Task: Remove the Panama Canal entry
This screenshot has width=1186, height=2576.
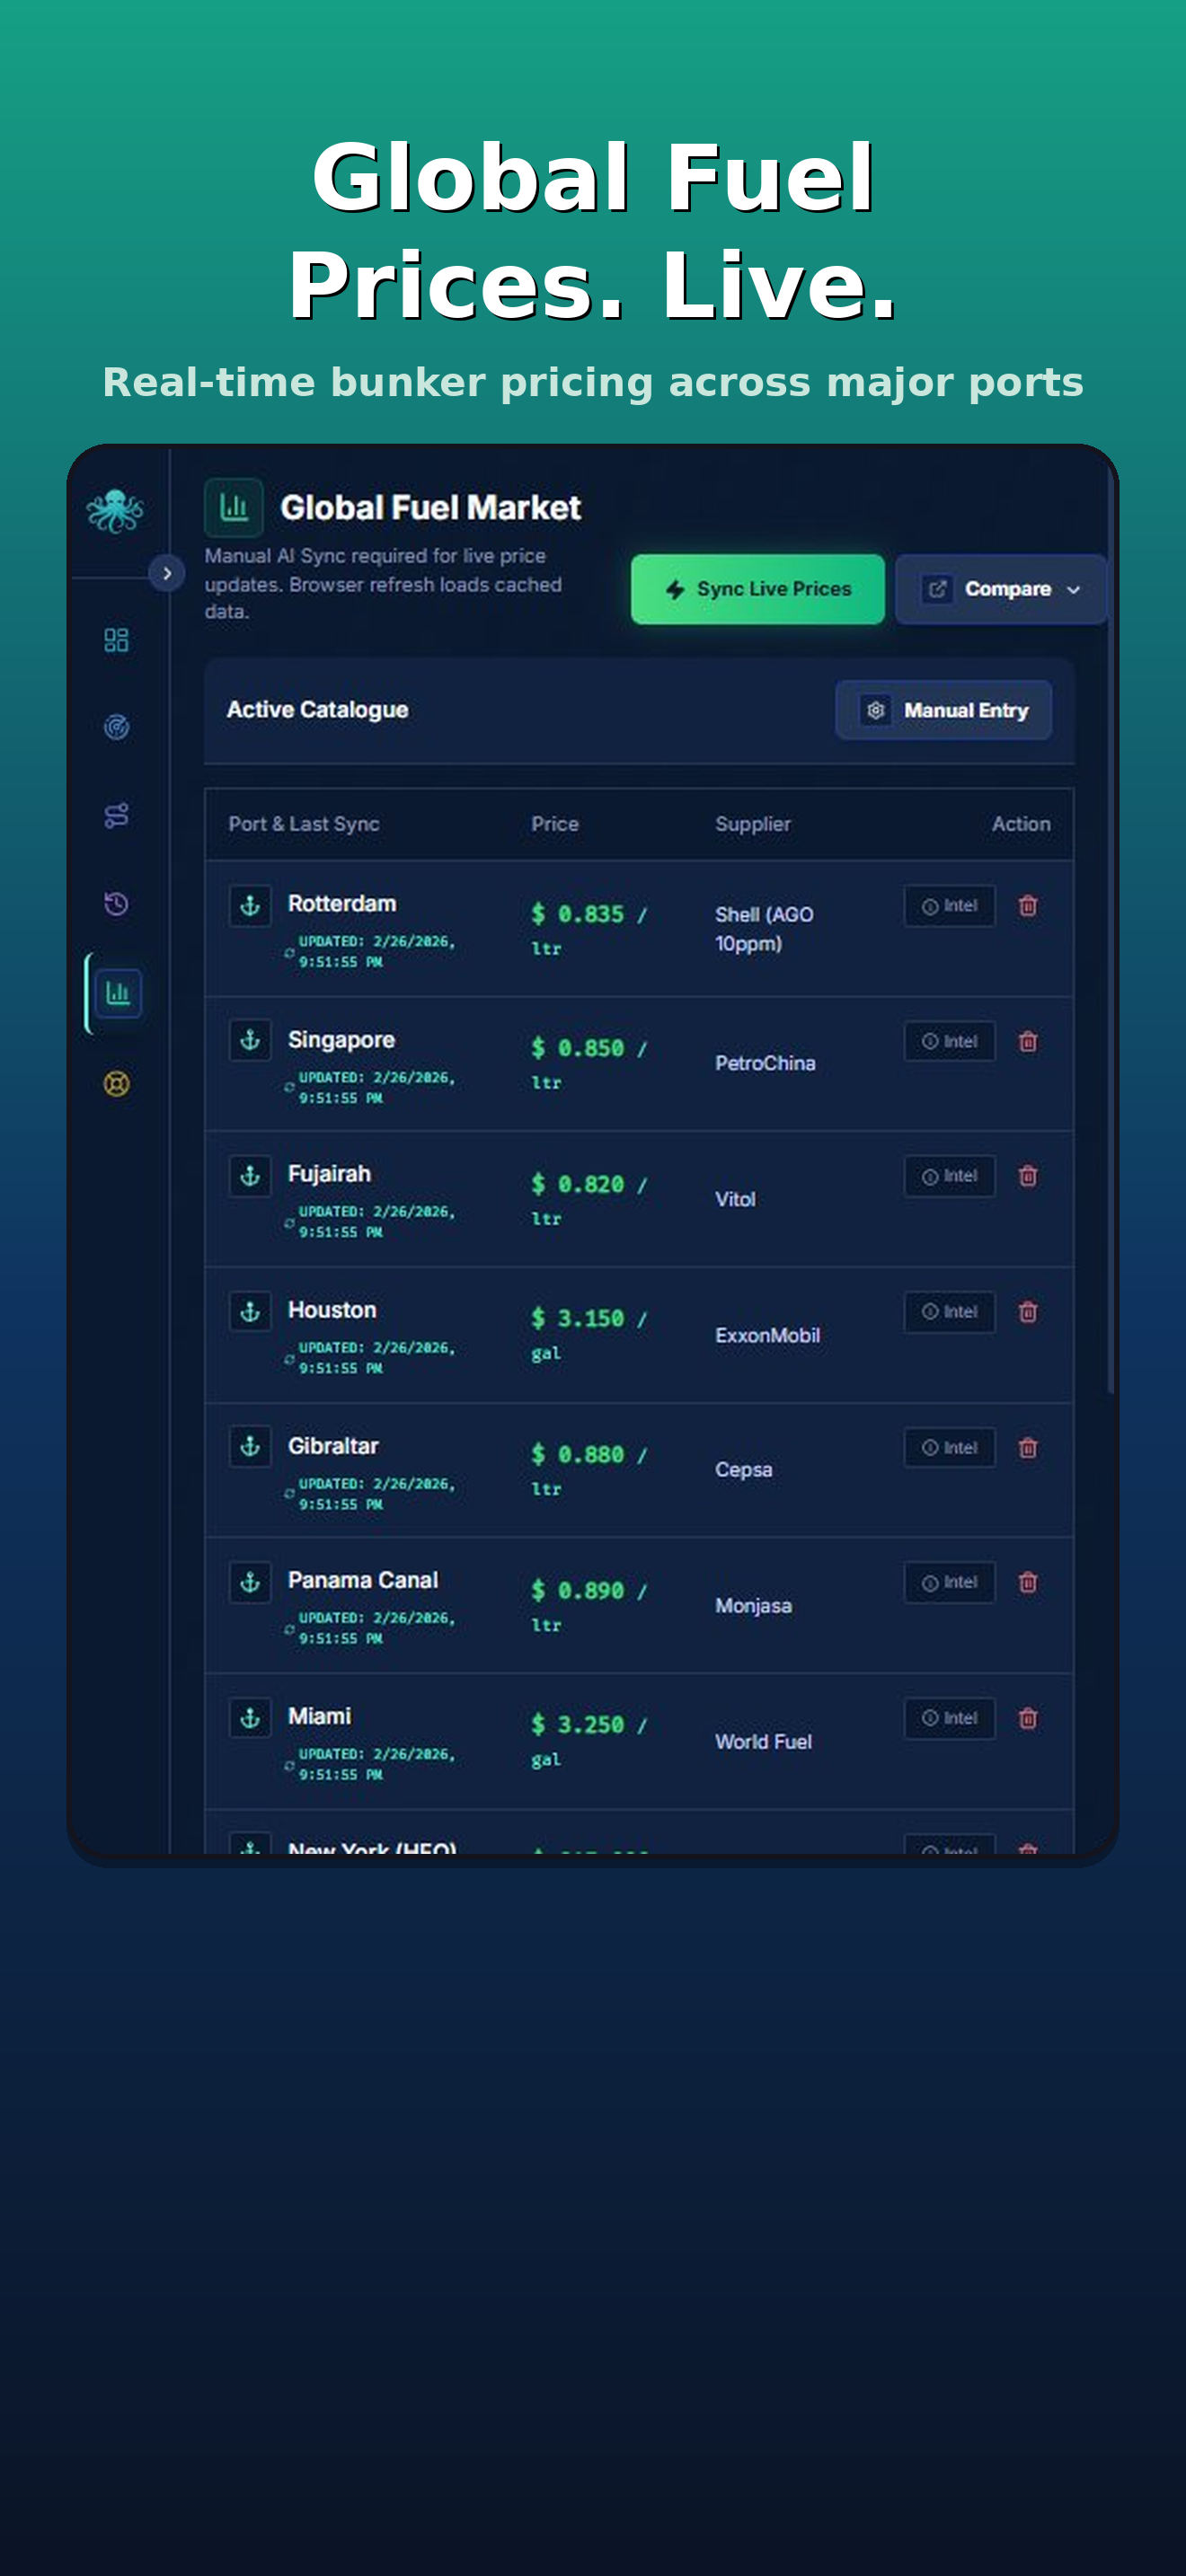Action: click(x=1027, y=1582)
